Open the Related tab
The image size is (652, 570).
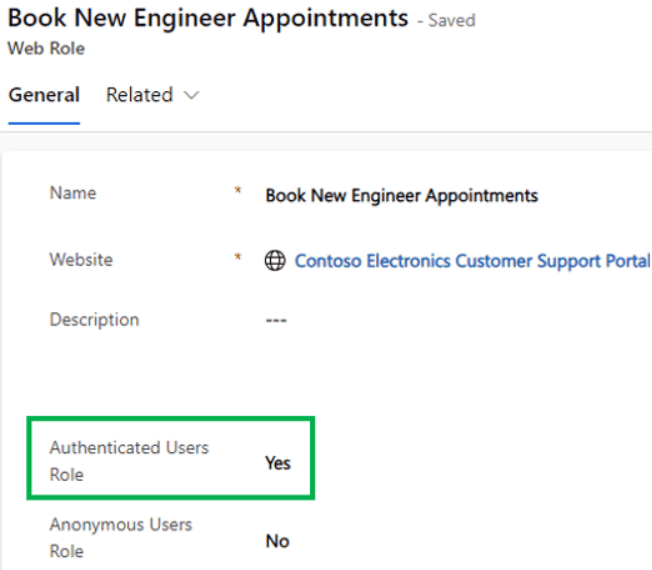click(x=139, y=95)
